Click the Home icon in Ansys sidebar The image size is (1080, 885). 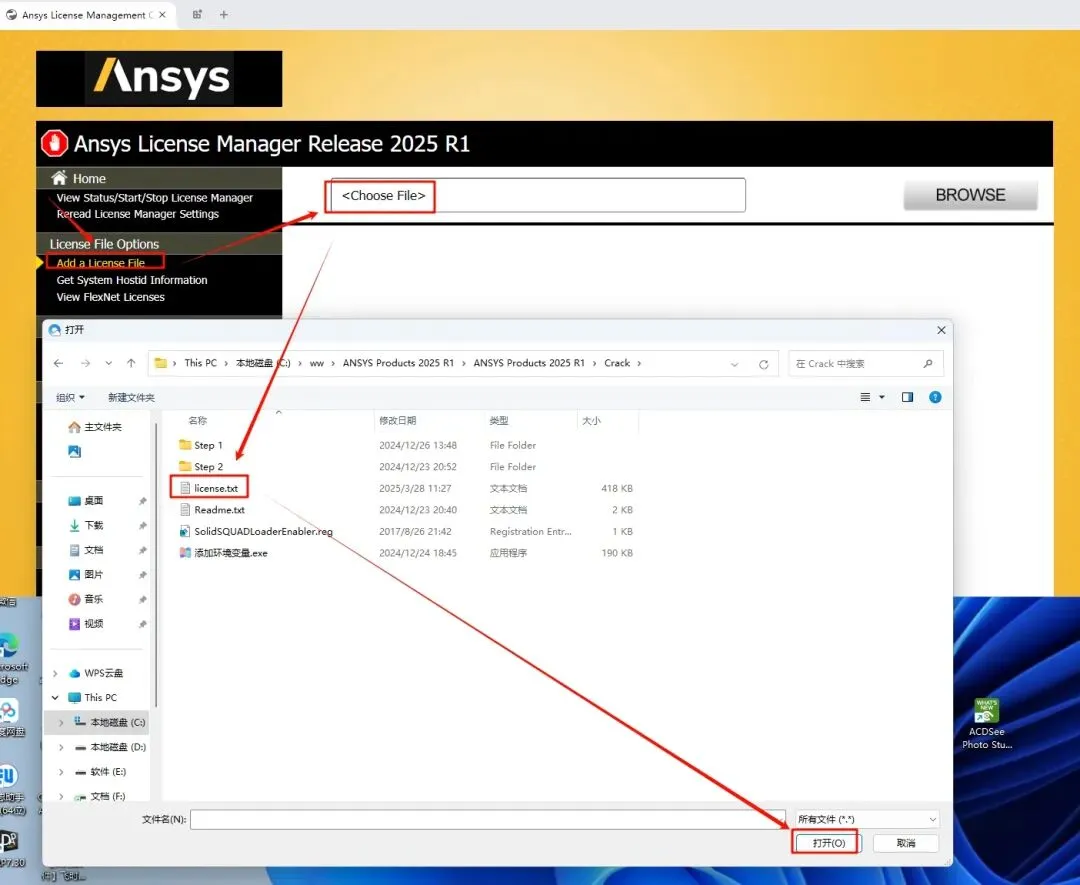coord(59,178)
